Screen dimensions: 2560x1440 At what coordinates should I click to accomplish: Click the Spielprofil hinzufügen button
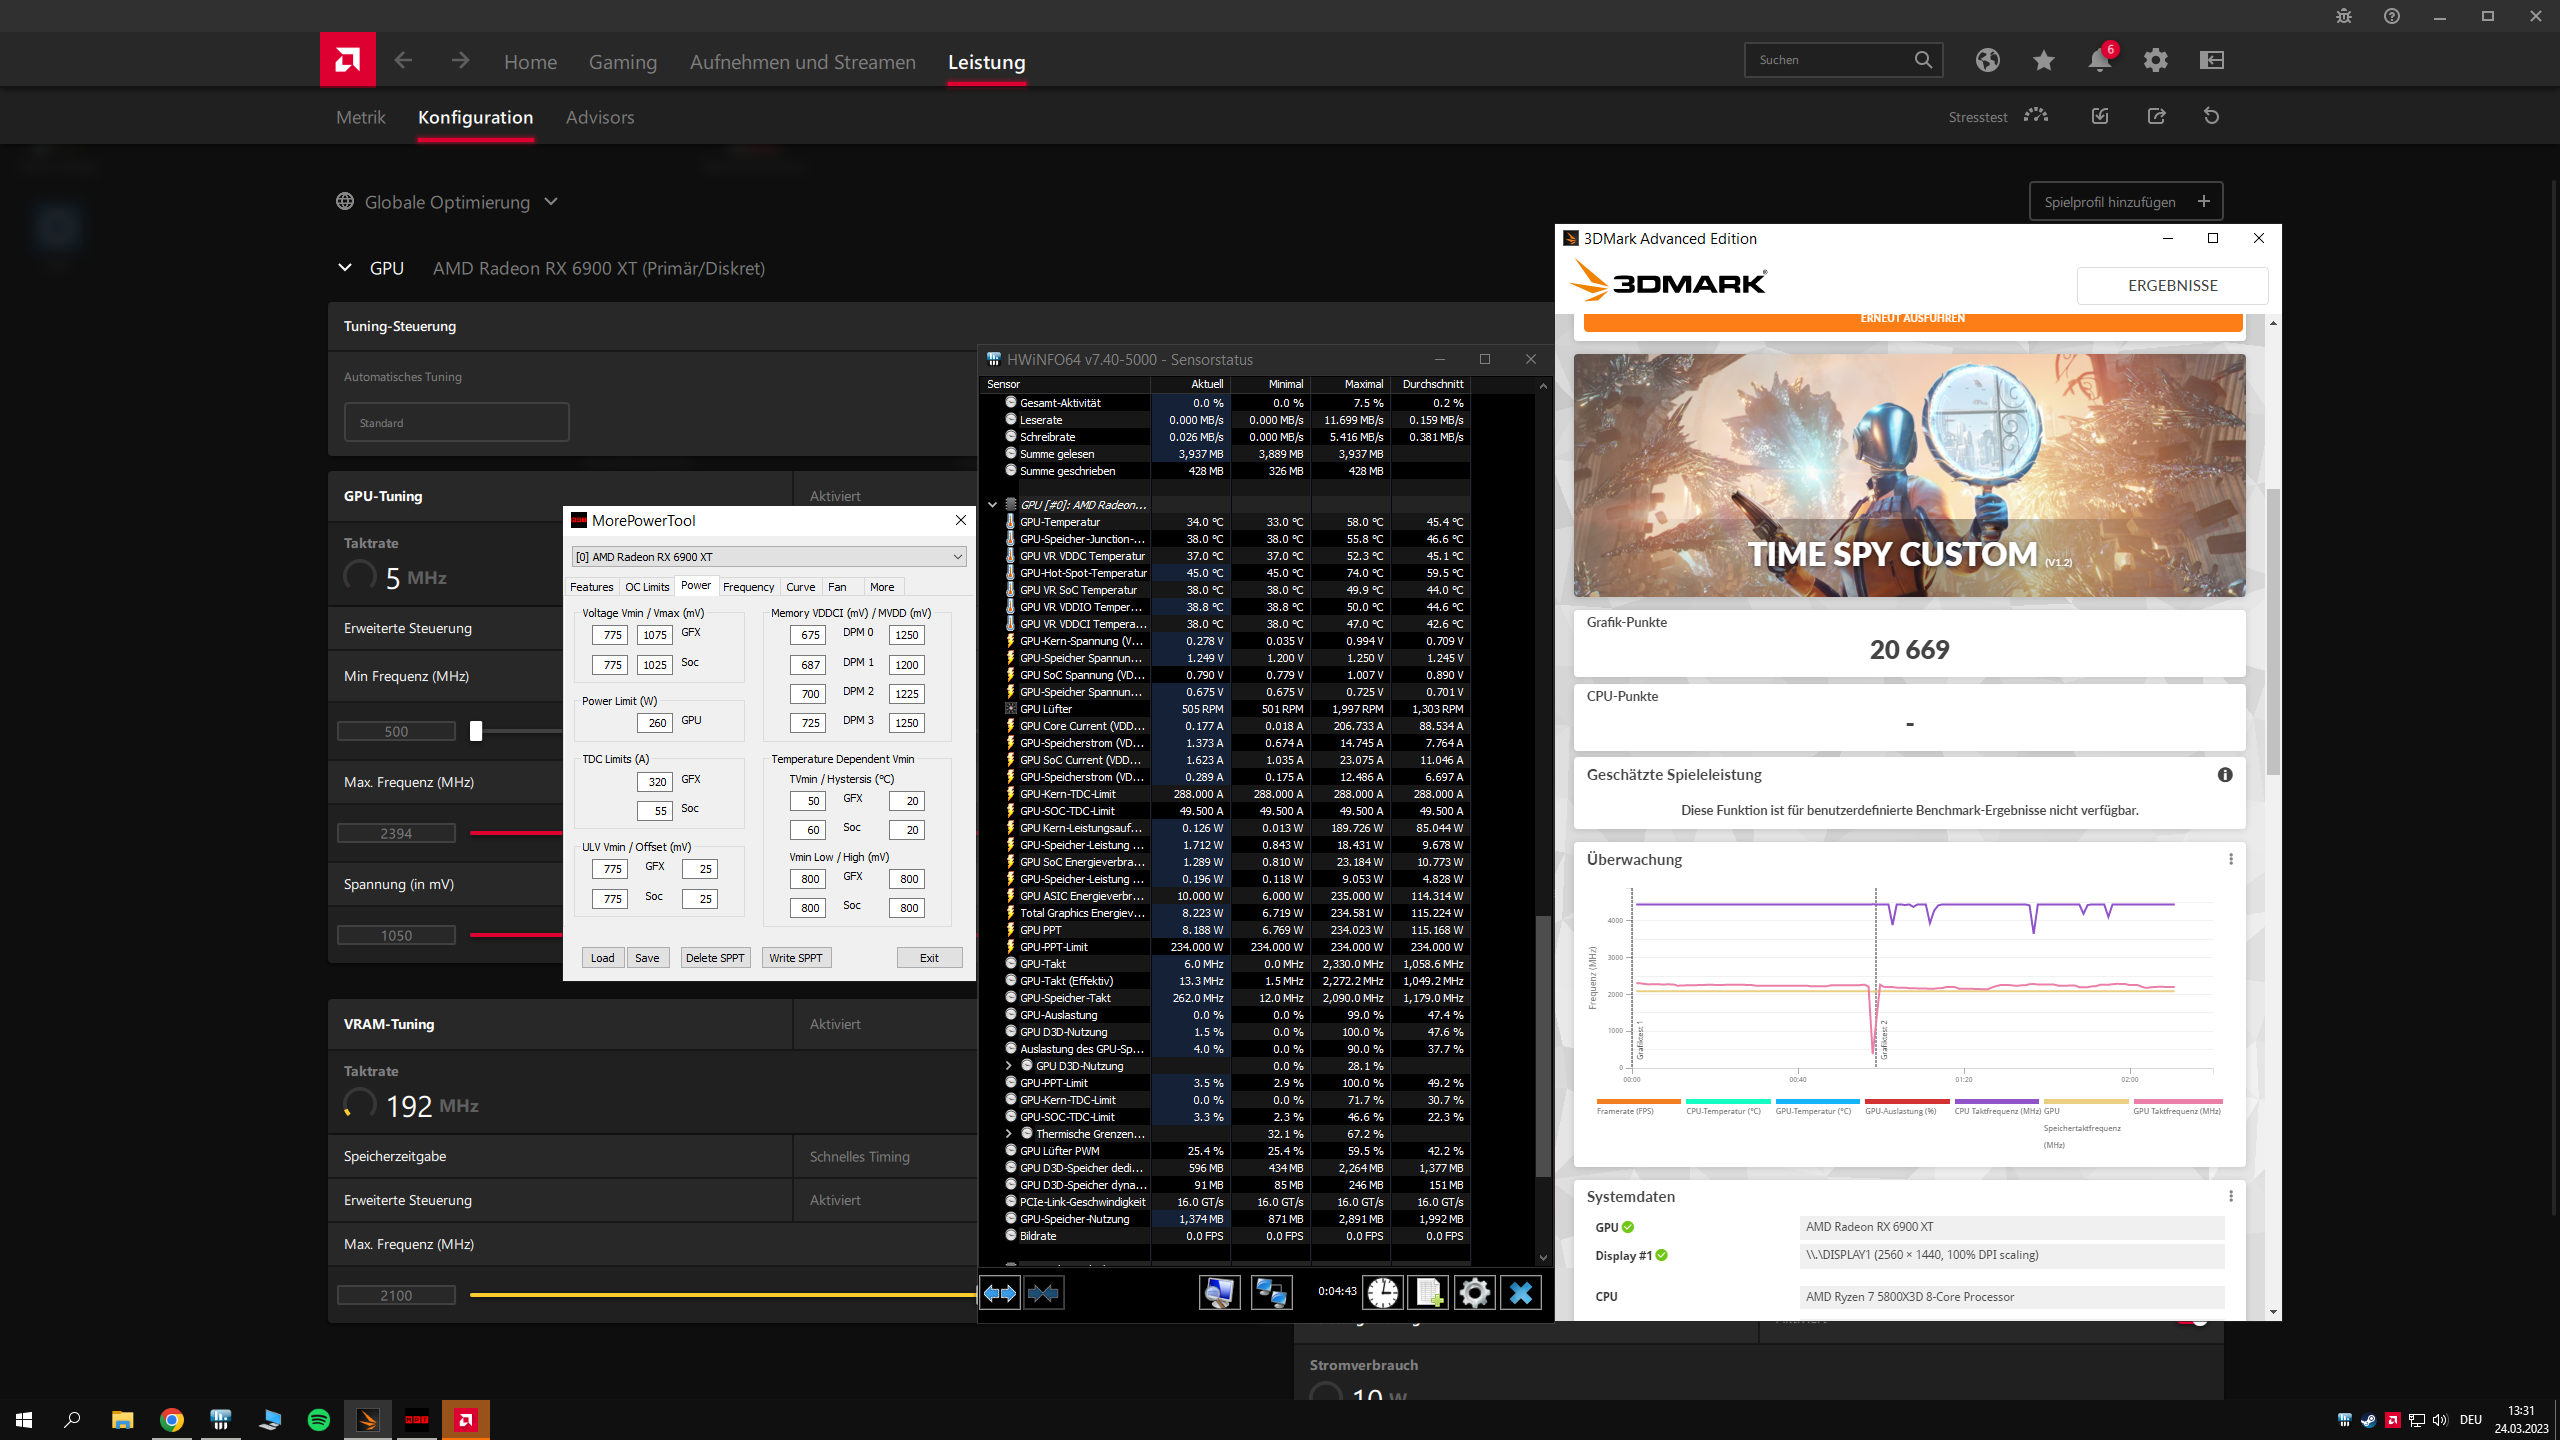[2126, 201]
